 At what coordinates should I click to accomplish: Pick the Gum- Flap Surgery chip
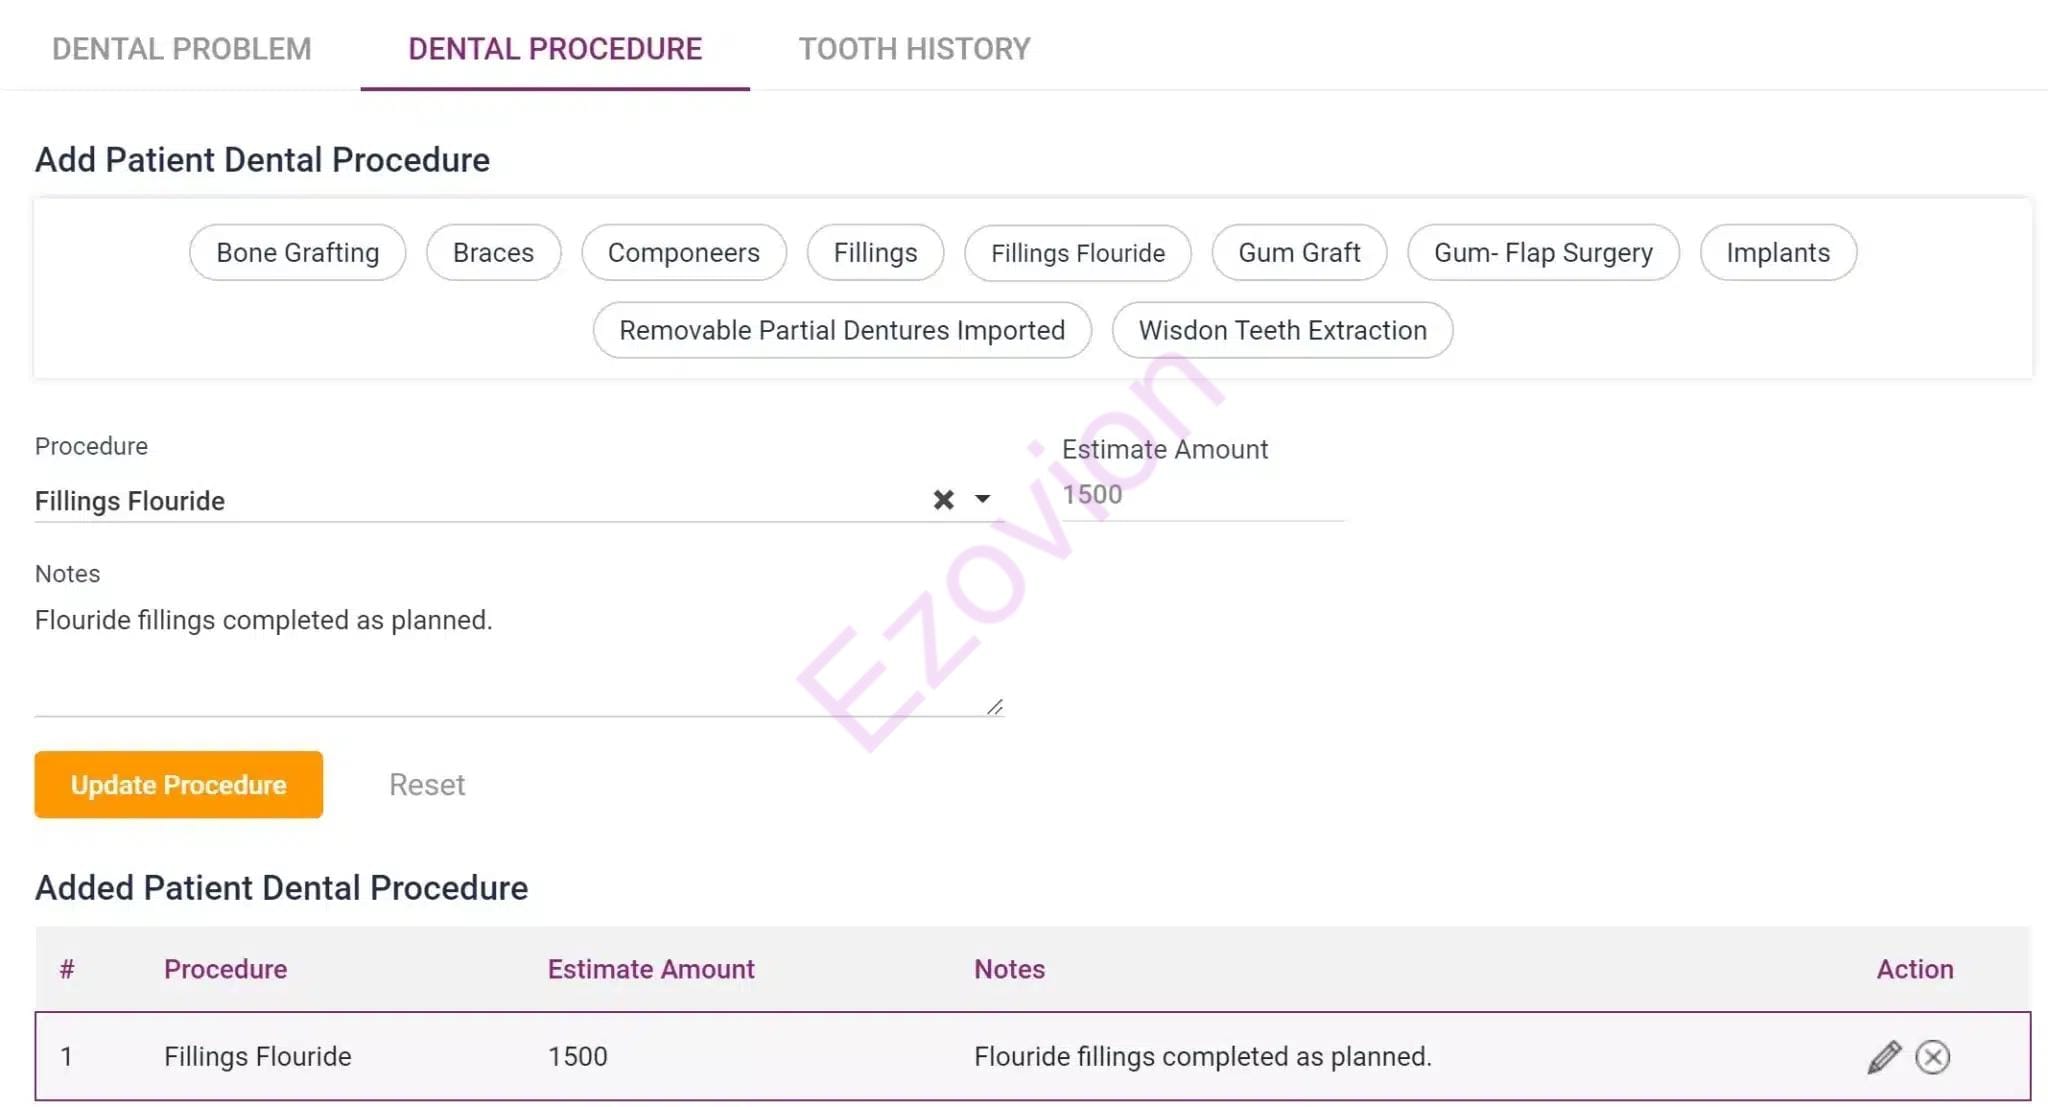[x=1543, y=253]
